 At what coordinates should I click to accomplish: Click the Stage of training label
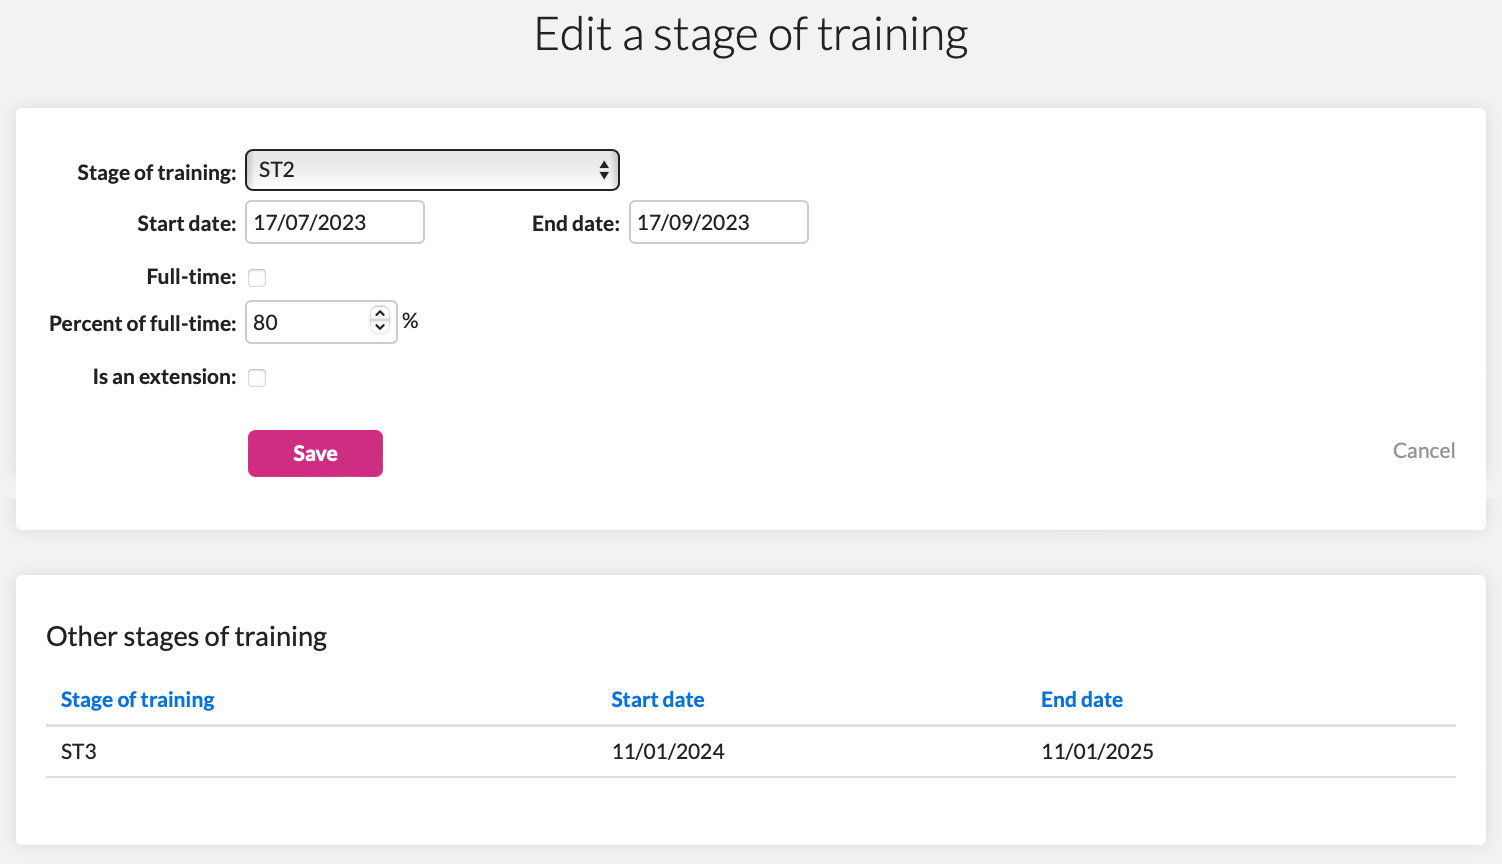(157, 172)
